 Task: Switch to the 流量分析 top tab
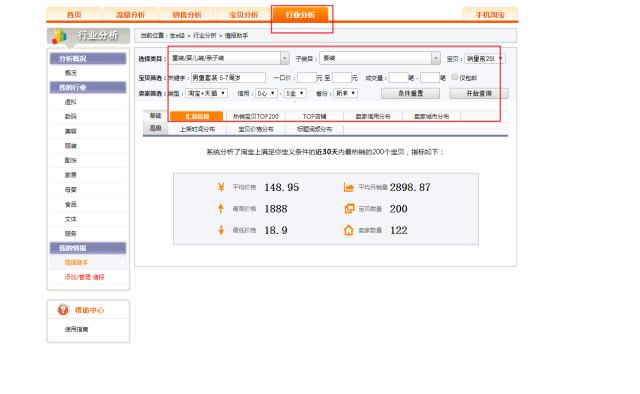coord(130,15)
